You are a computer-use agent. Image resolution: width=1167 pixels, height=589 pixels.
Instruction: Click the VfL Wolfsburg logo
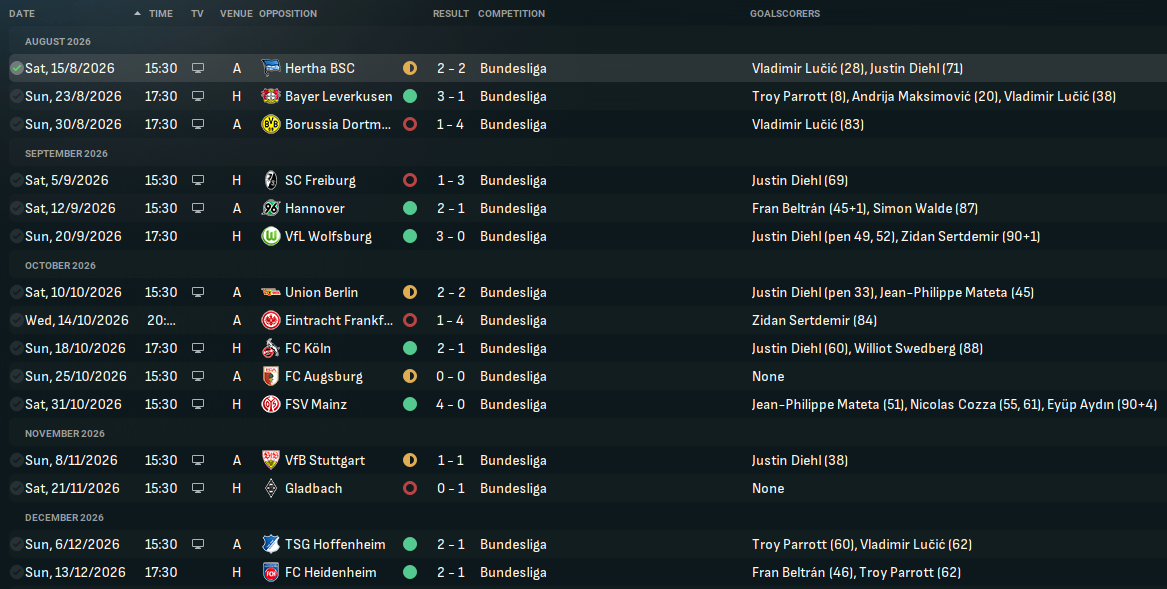point(271,236)
